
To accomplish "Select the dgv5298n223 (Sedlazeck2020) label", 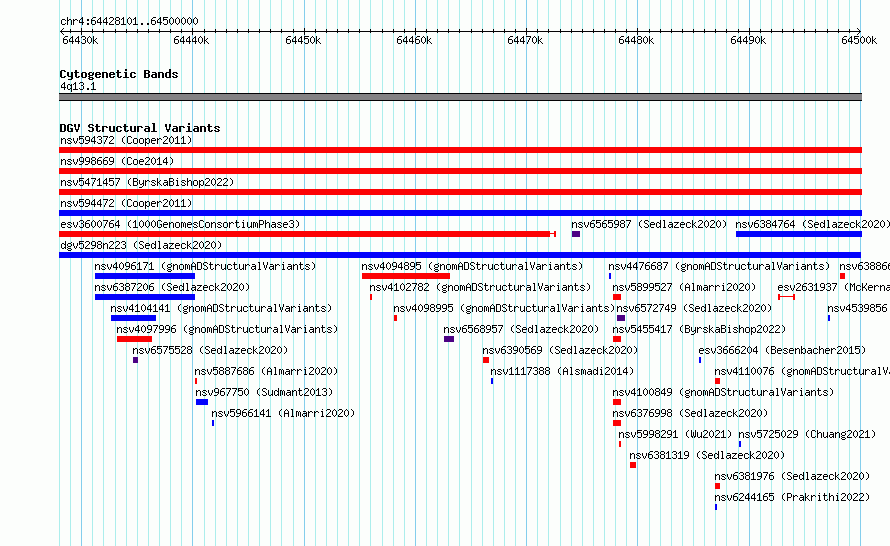I will coord(141,245).
